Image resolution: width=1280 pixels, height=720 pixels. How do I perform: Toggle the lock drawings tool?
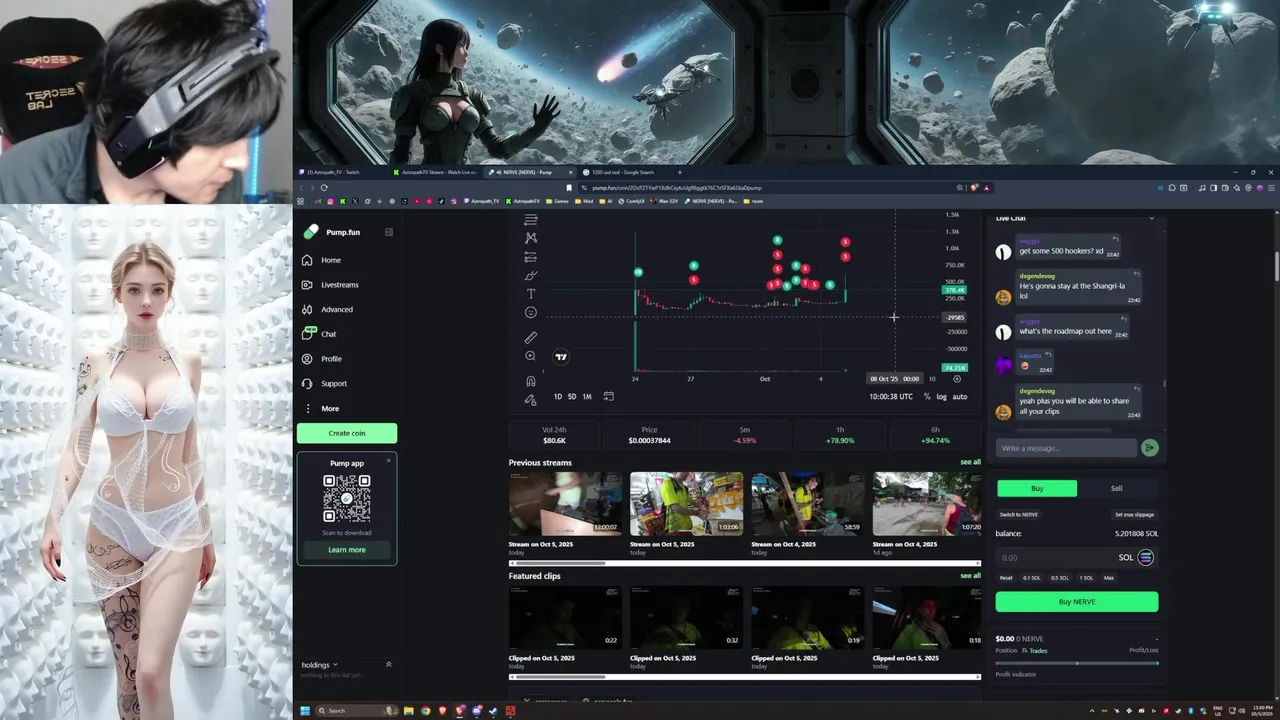[531, 400]
